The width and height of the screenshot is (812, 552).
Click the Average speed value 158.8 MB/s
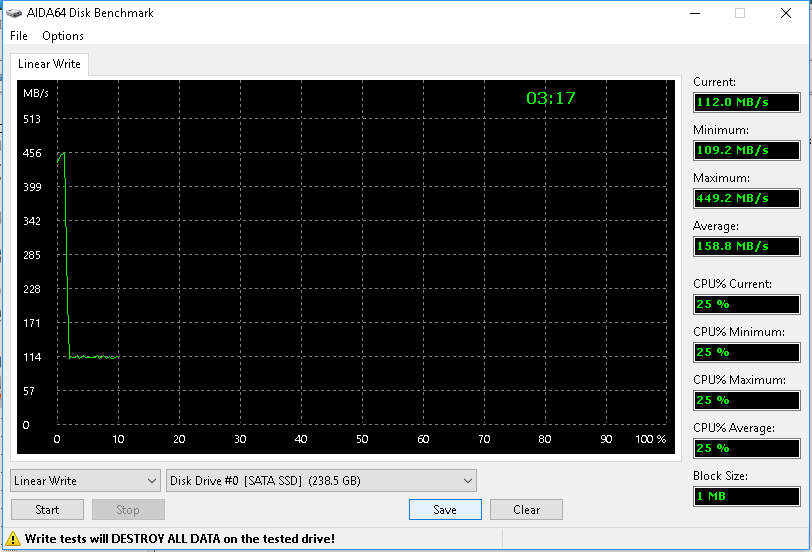pos(746,246)
